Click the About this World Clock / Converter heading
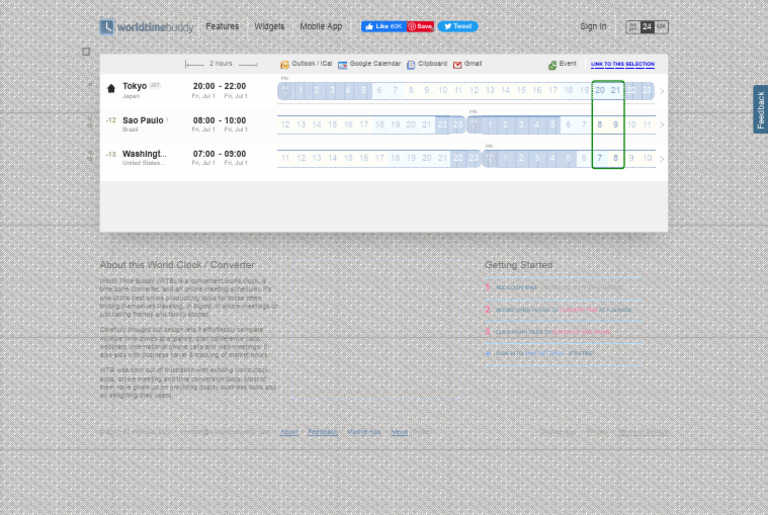 177,265
